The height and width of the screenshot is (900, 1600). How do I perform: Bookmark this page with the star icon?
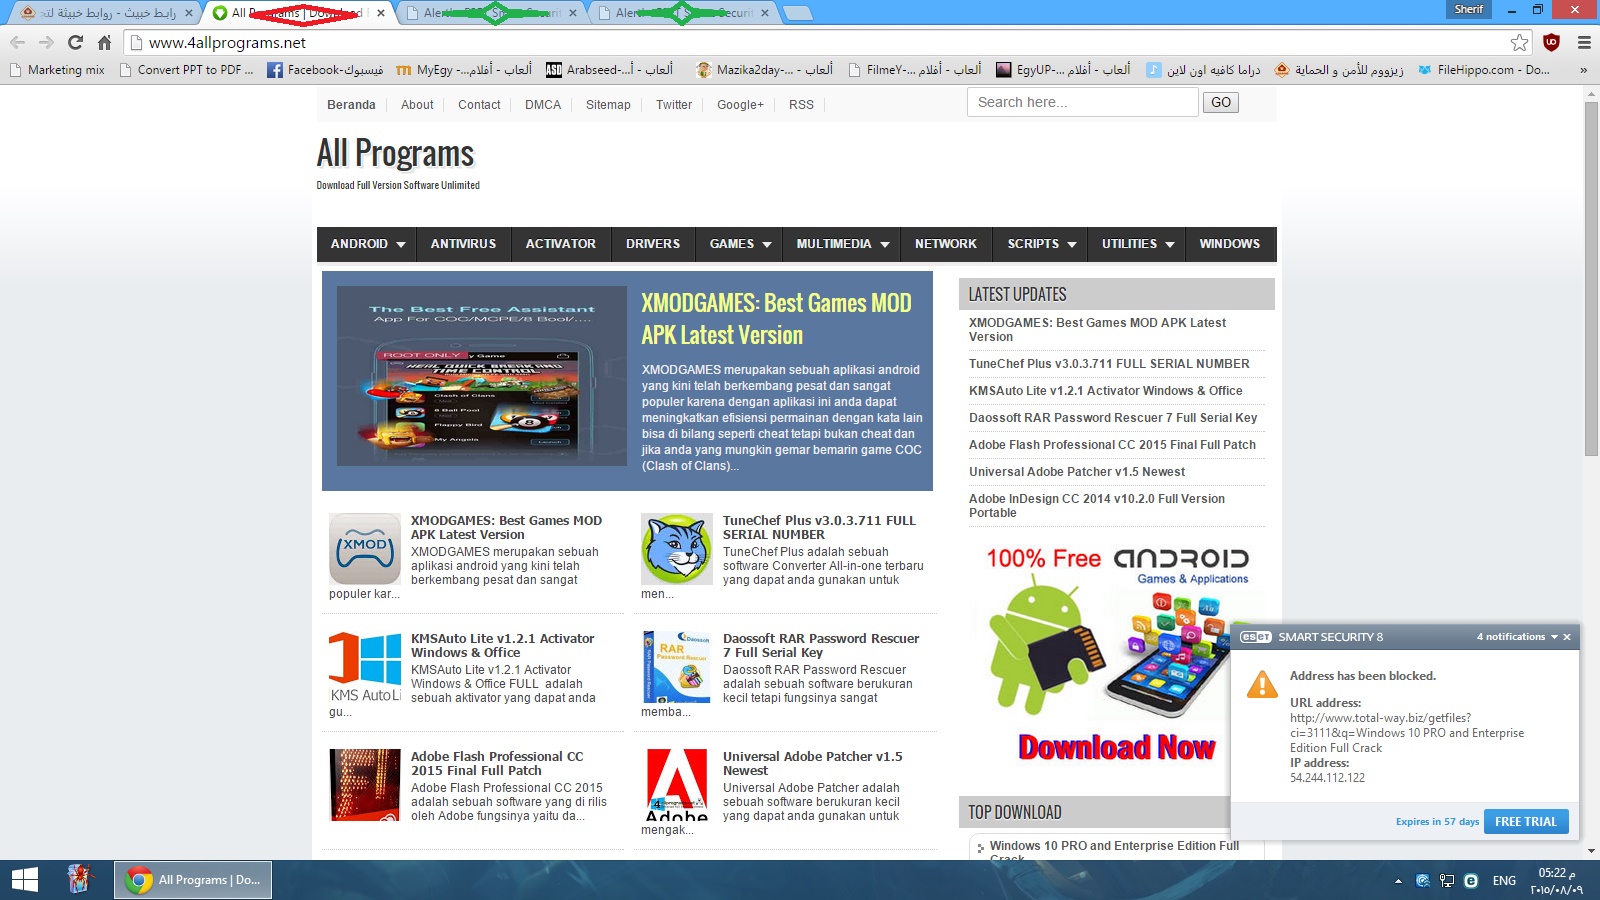point(1519,42)
